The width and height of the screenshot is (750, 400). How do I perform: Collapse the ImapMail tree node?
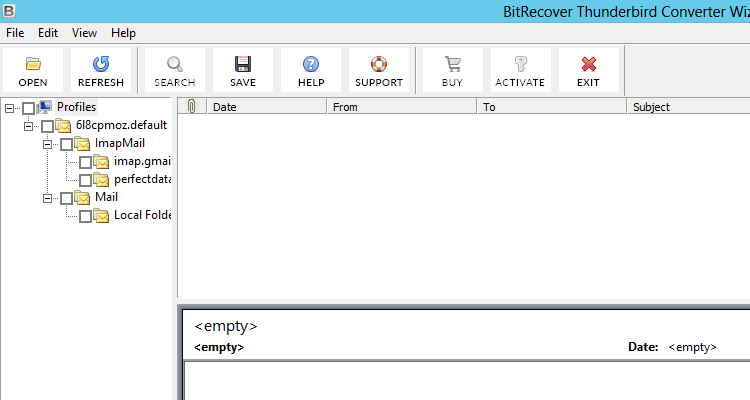tap(47, 144)
